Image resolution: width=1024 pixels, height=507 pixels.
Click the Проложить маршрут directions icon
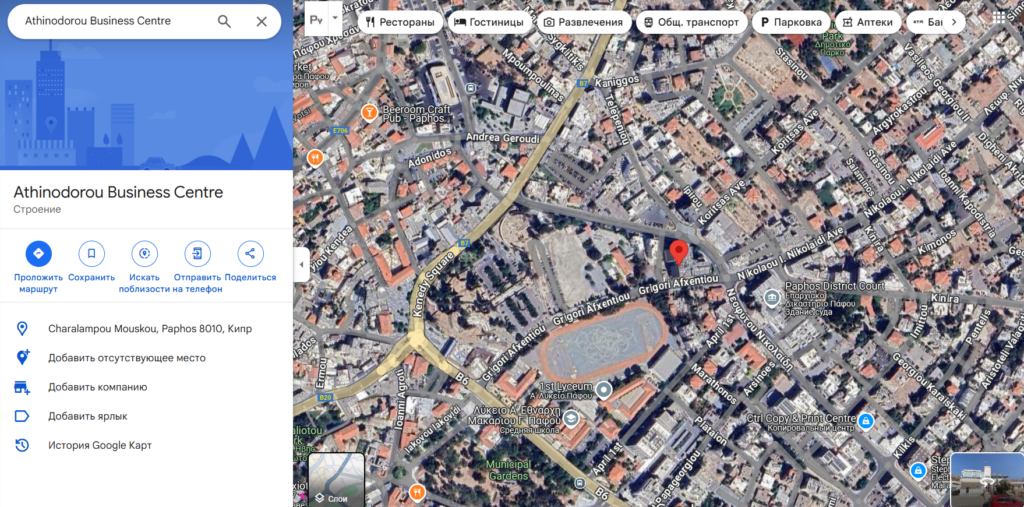pyautogui.click(x=38, y=253)
